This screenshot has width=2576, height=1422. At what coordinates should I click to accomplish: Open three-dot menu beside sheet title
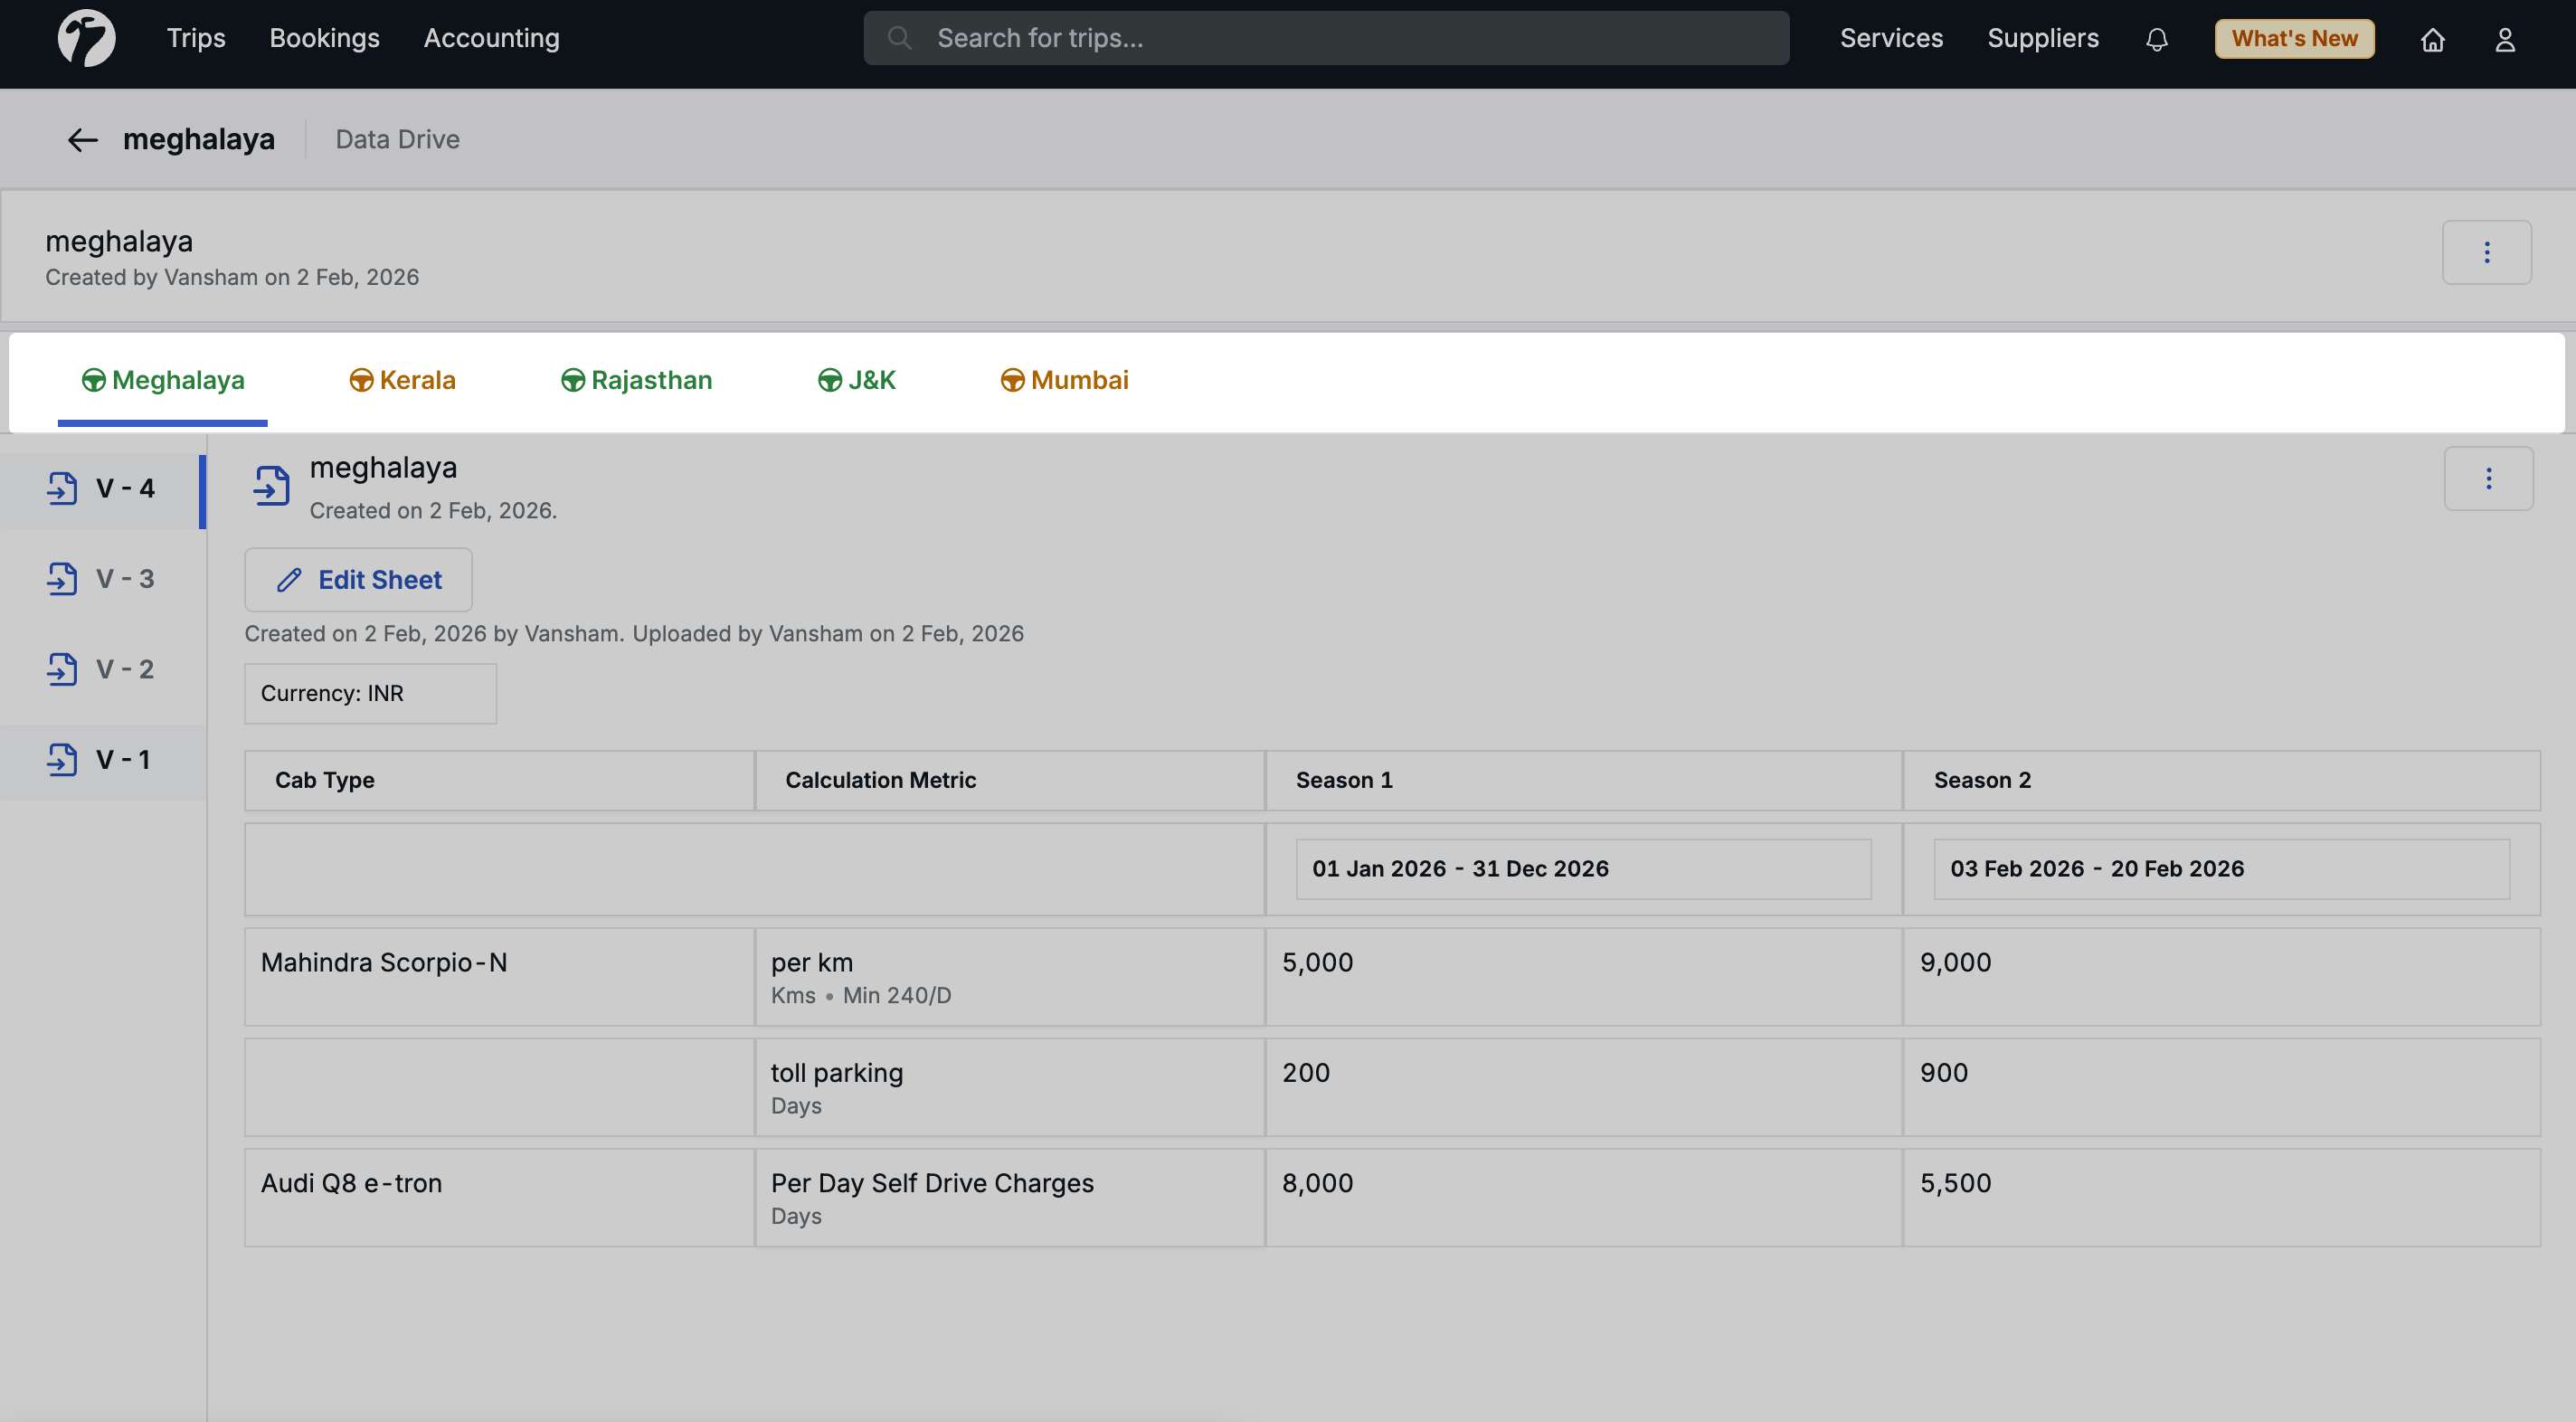pos(2488,478)
